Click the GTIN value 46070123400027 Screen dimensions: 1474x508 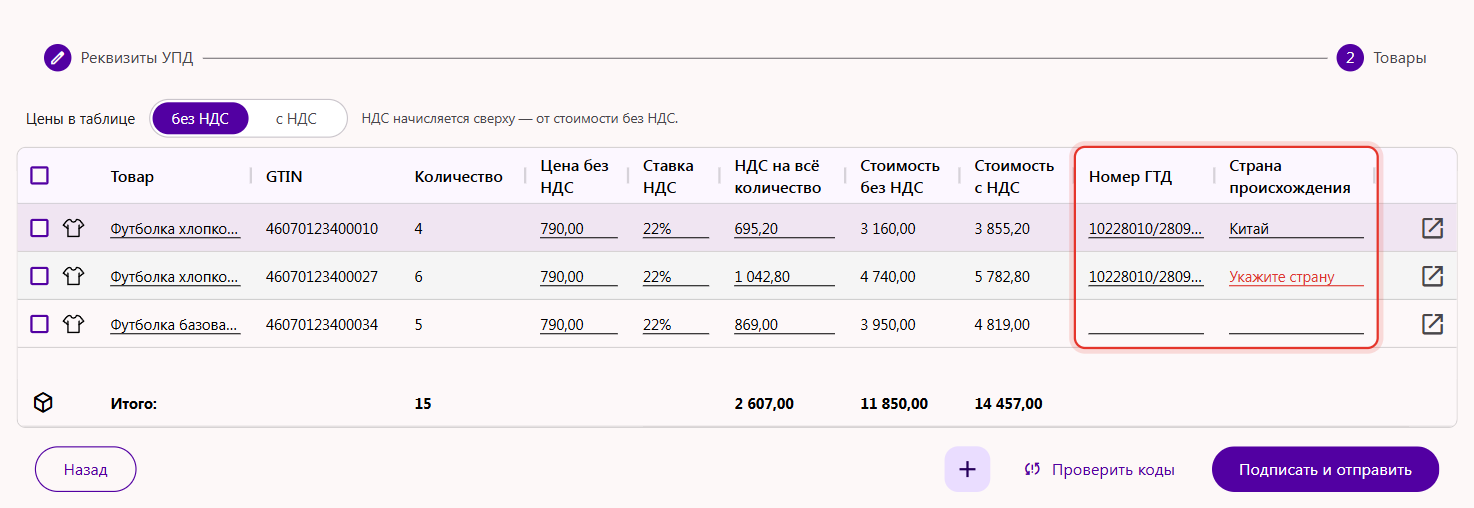click(322, 277)
